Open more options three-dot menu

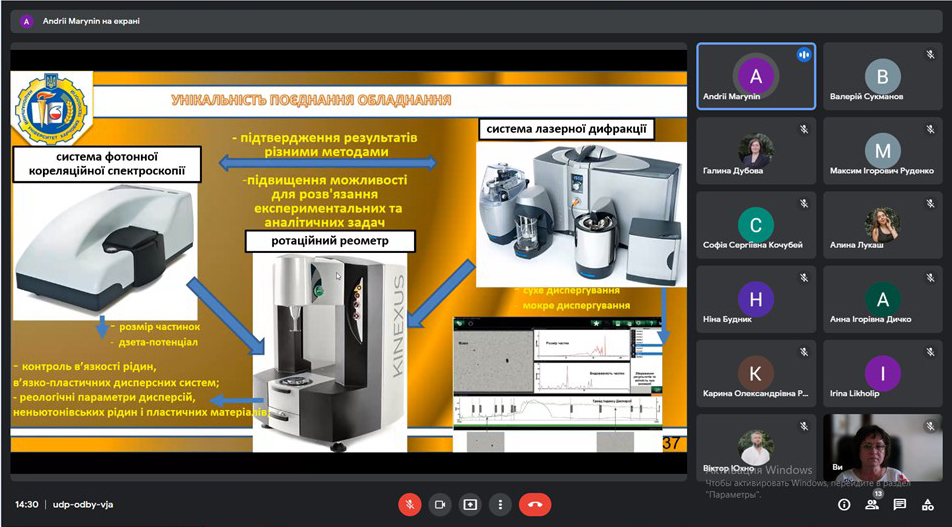(x=500, y=505)
